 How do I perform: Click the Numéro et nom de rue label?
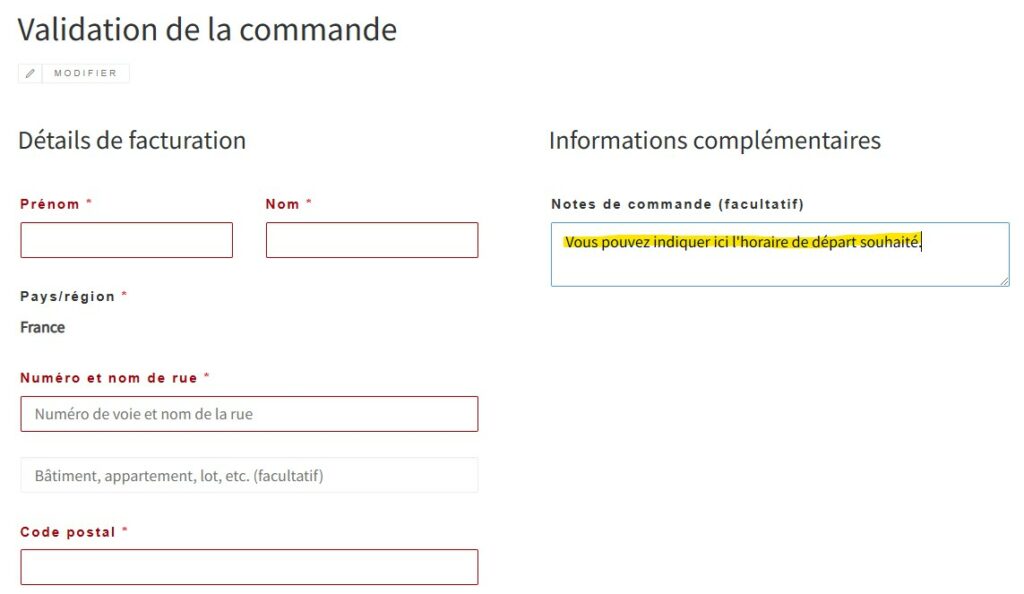[x=108, y=378]
